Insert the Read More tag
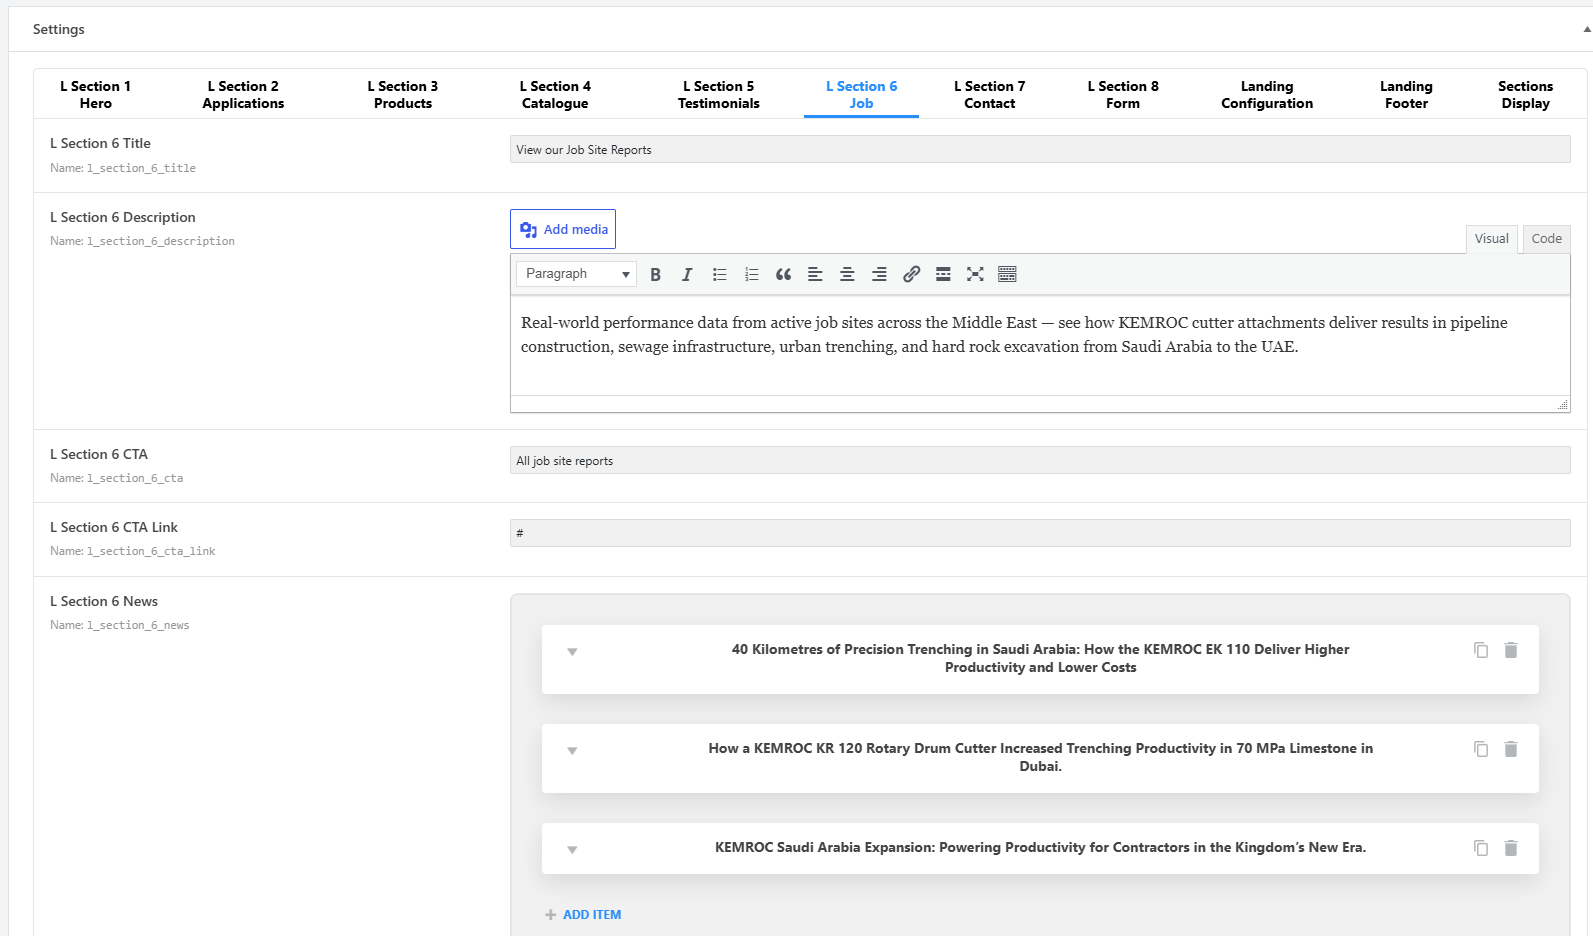 tap(943, 274)
